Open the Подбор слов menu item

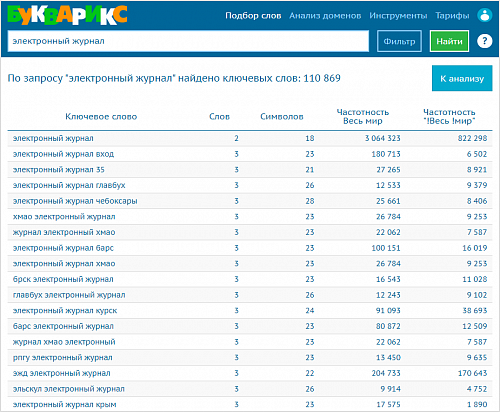tap(253, 16)
